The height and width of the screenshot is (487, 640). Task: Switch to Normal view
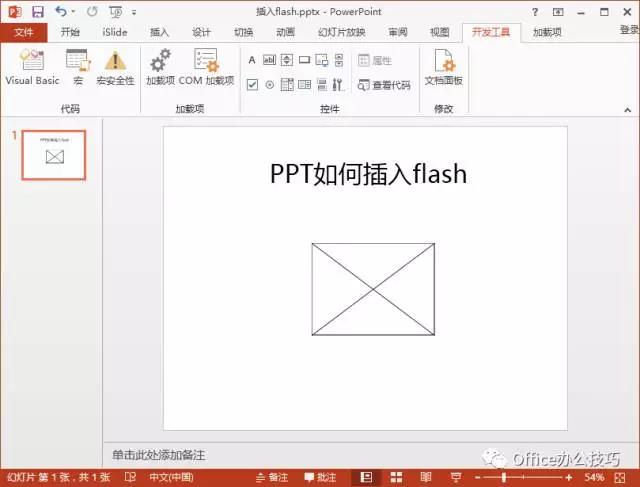click(x=366, y=477)
